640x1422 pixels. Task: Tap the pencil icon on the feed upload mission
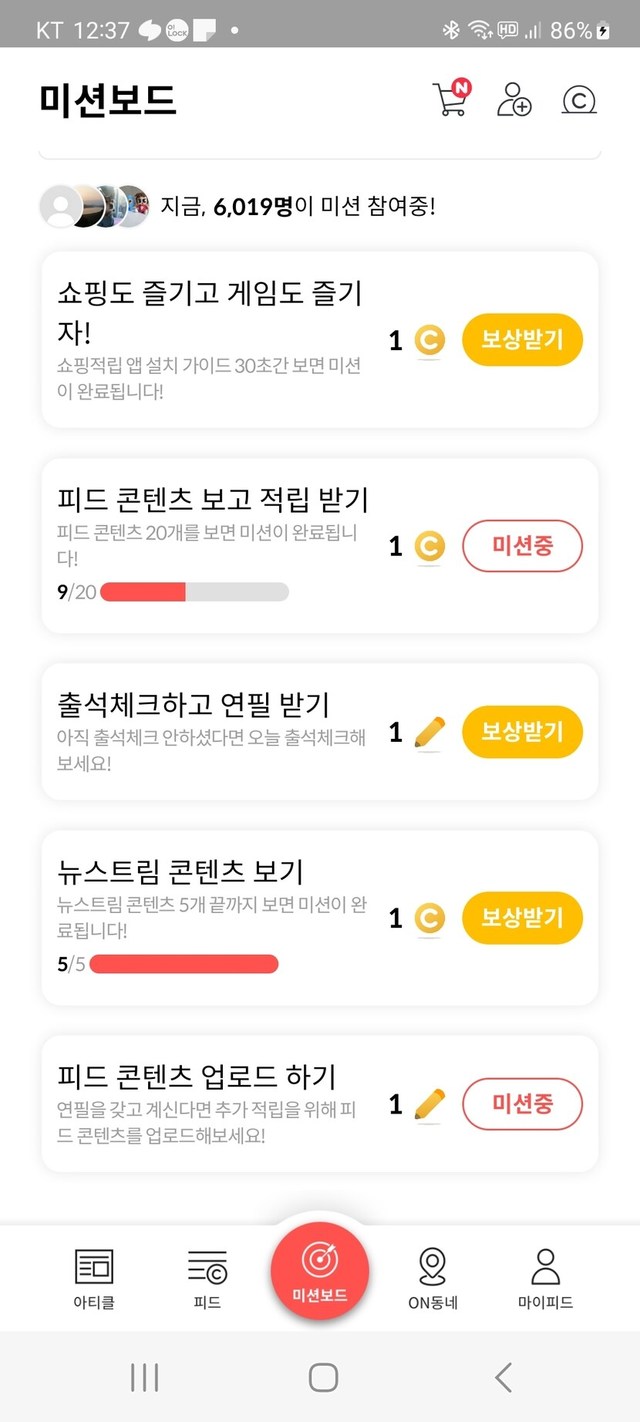429,1105
